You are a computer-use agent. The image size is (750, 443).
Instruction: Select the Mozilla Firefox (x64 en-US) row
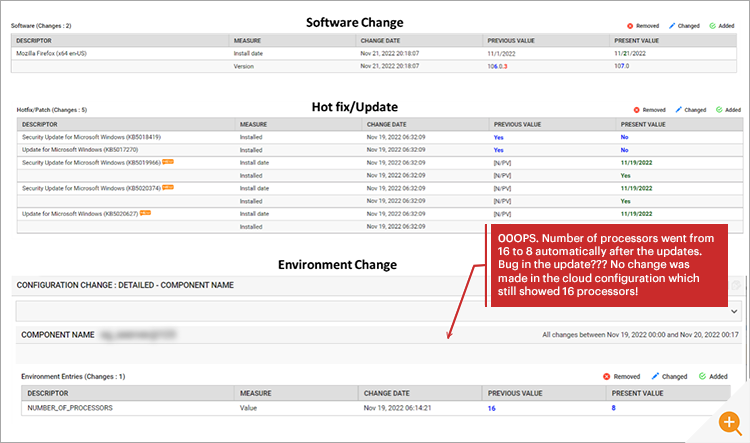pos(374,54)
